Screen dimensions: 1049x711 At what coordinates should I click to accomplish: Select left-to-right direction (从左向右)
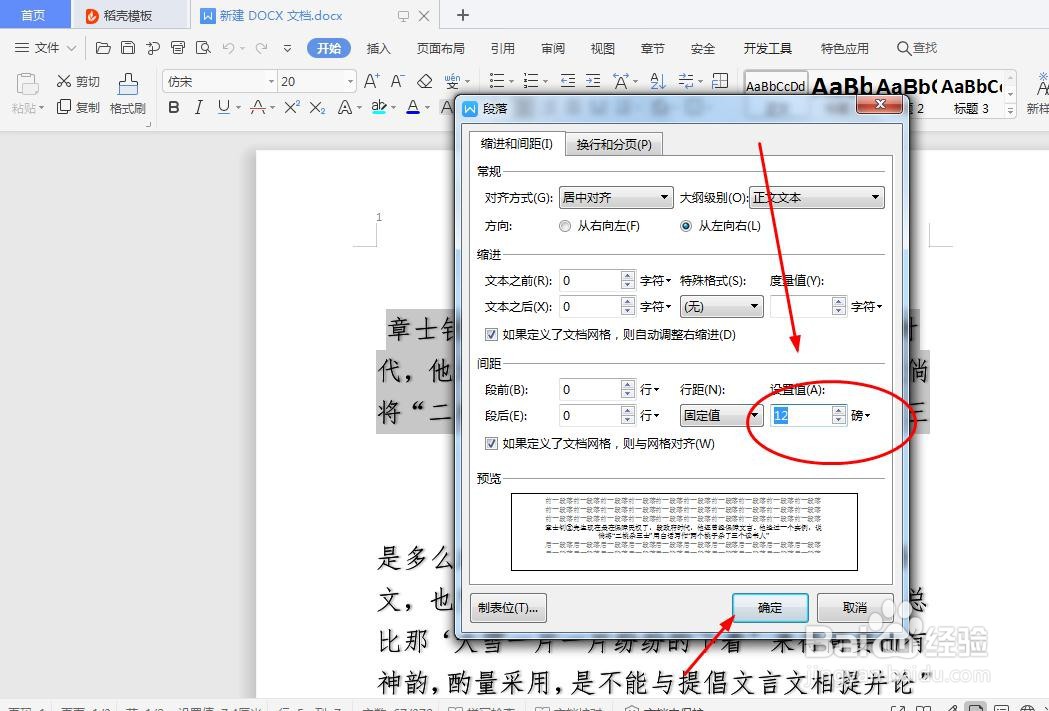686,226
